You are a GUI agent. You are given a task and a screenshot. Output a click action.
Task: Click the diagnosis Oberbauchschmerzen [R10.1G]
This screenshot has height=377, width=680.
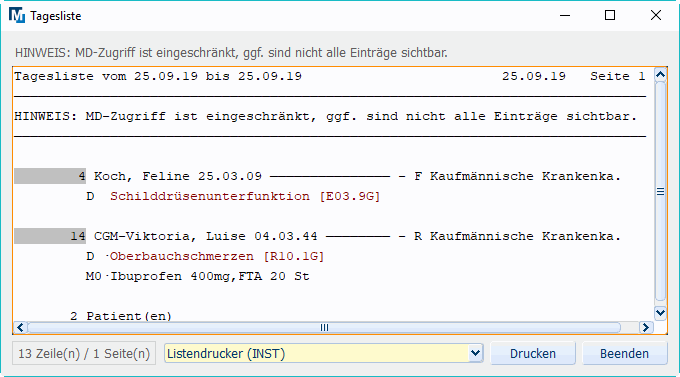click(x=217, y=256)
